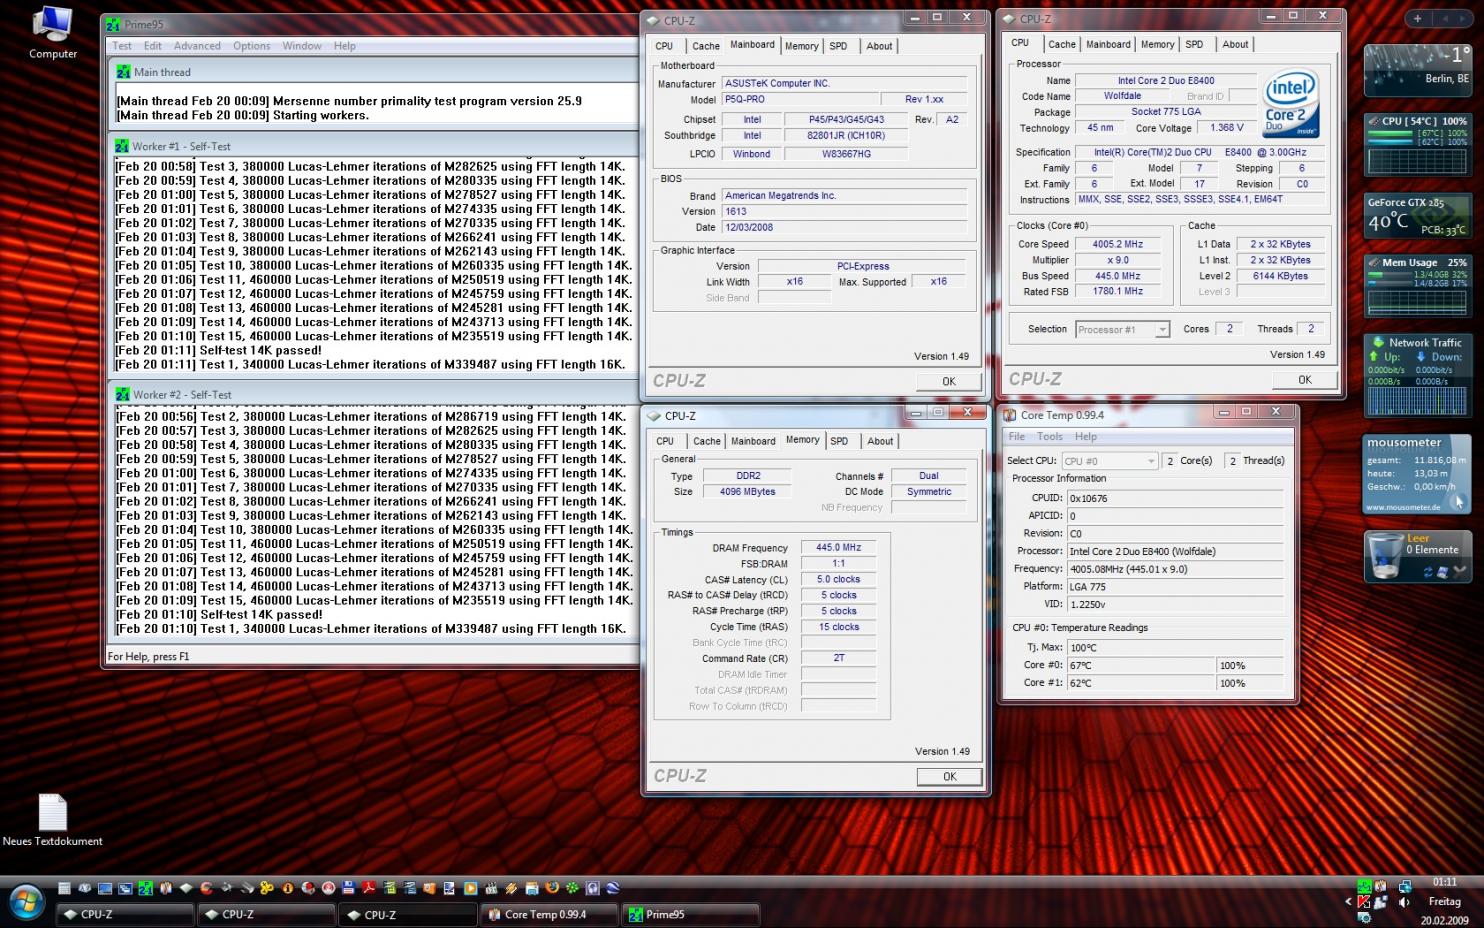Screen dimensions: 1484x928
Task: Open Core Temp Help menu
Action: click(1085, 437)
